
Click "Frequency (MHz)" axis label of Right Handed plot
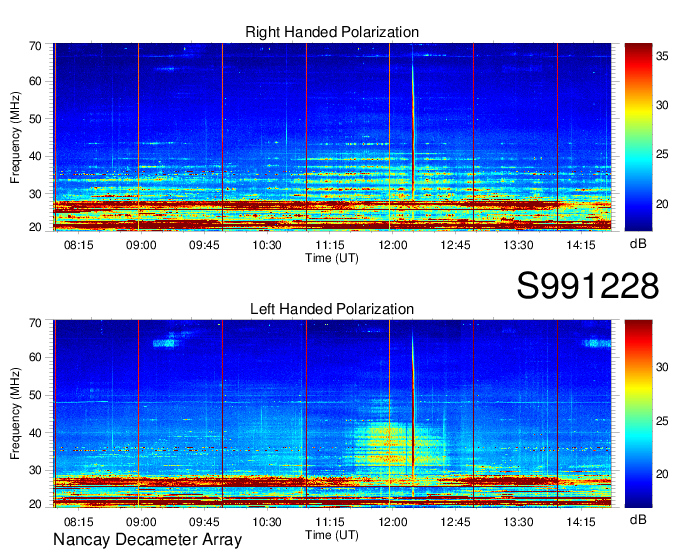pos(15,137)
